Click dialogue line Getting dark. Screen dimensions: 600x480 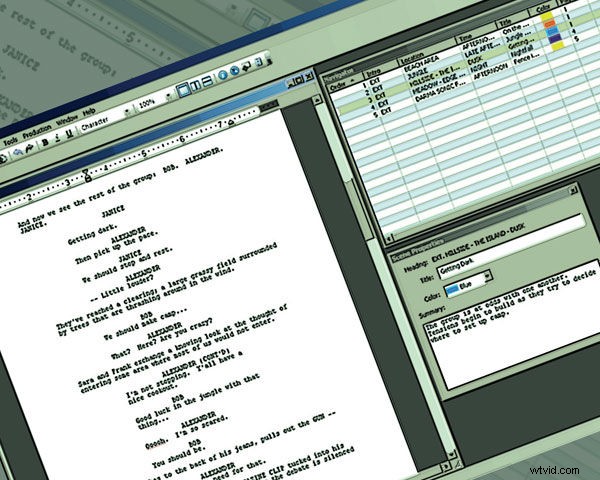(92, 234)
